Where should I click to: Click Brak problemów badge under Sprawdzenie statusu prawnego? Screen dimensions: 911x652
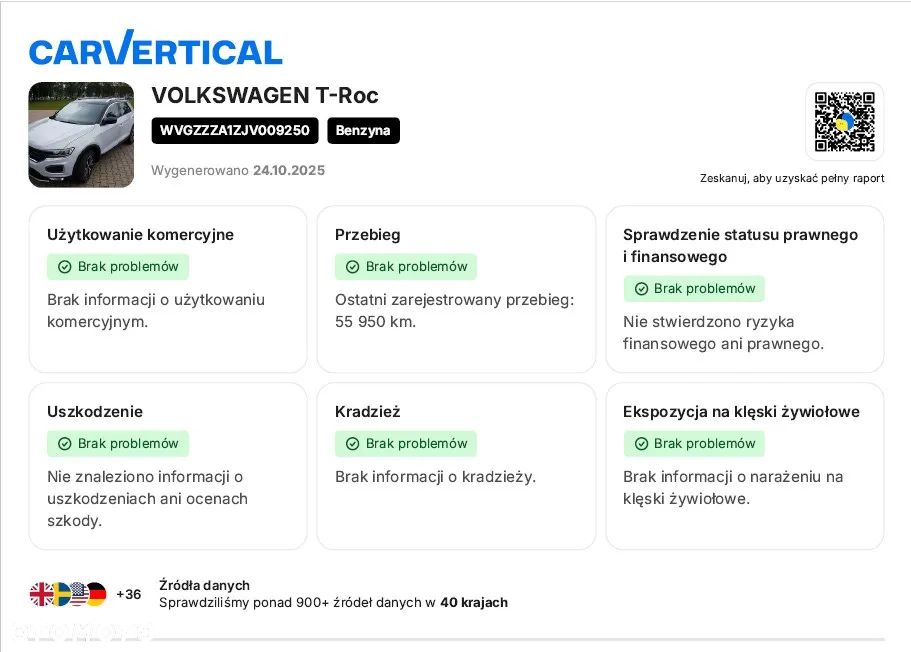[694, 289]
